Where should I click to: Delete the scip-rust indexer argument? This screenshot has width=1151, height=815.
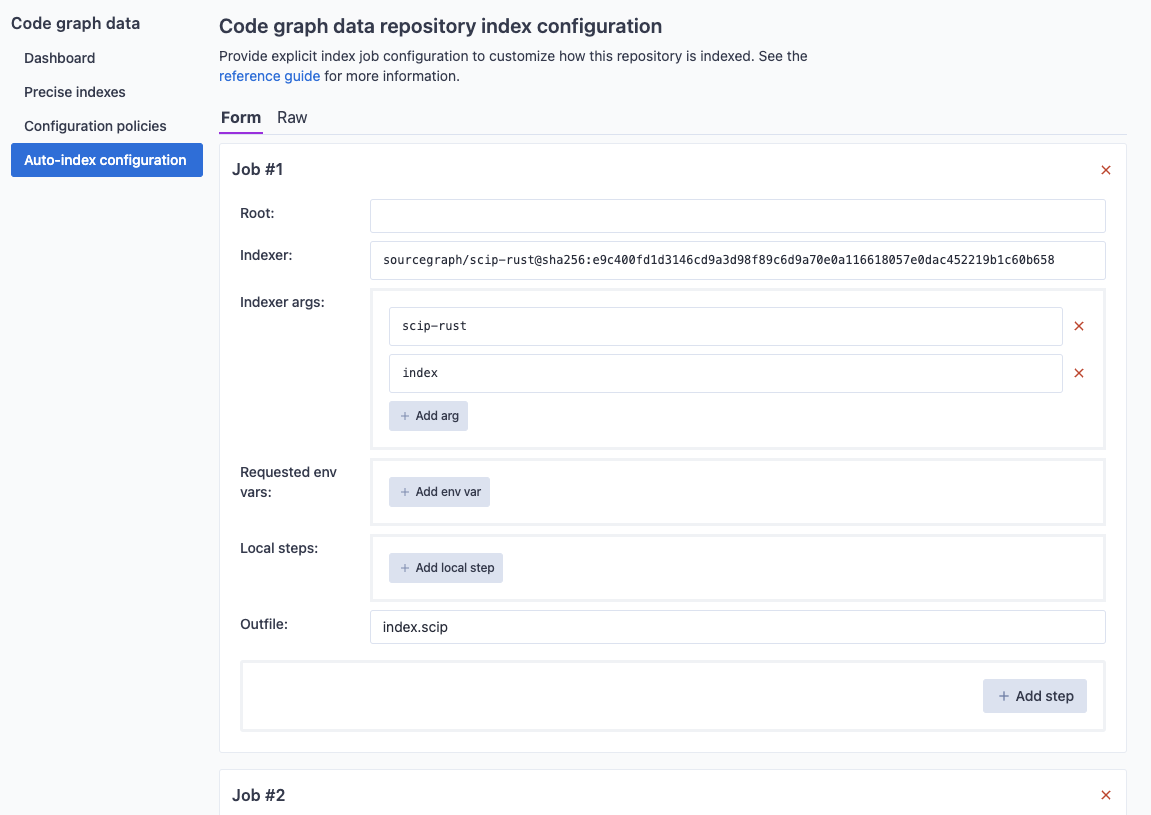point(1079,326)
